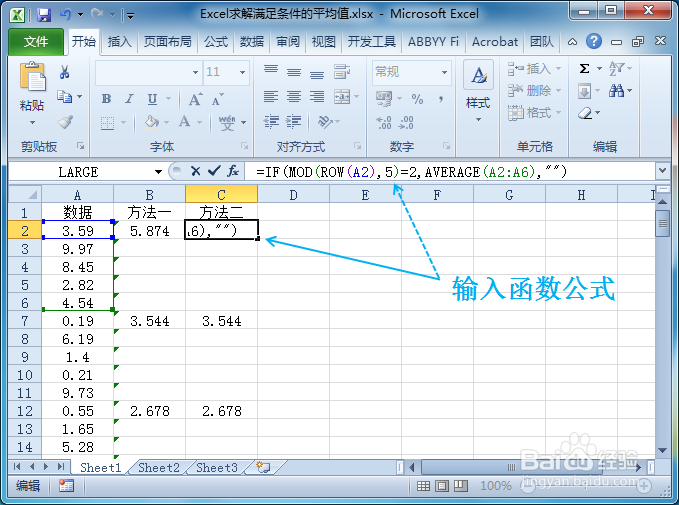This screenshot has height=505, width=679.
Task: Click inside the formula bar text
Action: coord(411,172)
